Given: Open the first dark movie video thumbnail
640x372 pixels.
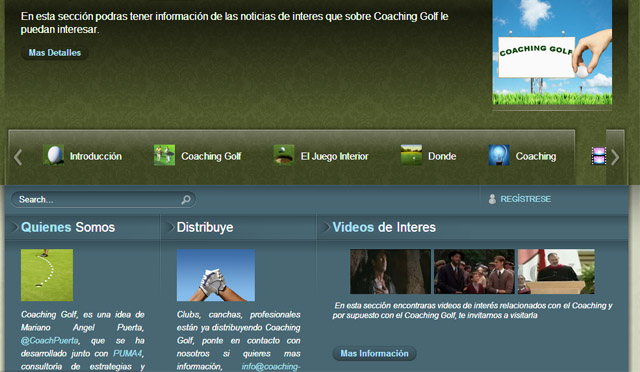Looking at the screenshot, I should (390, 272).
